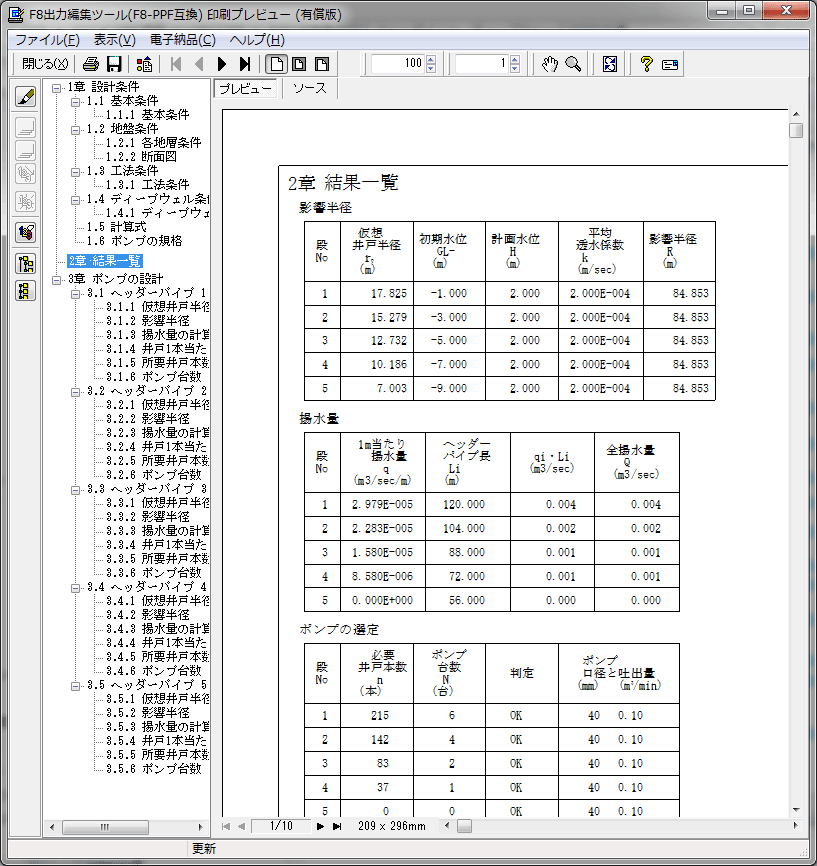817x866 pixels.
Task: Click the fifth icon in the left sidebar
Action: pyautogui.click(x=25, y=202)
